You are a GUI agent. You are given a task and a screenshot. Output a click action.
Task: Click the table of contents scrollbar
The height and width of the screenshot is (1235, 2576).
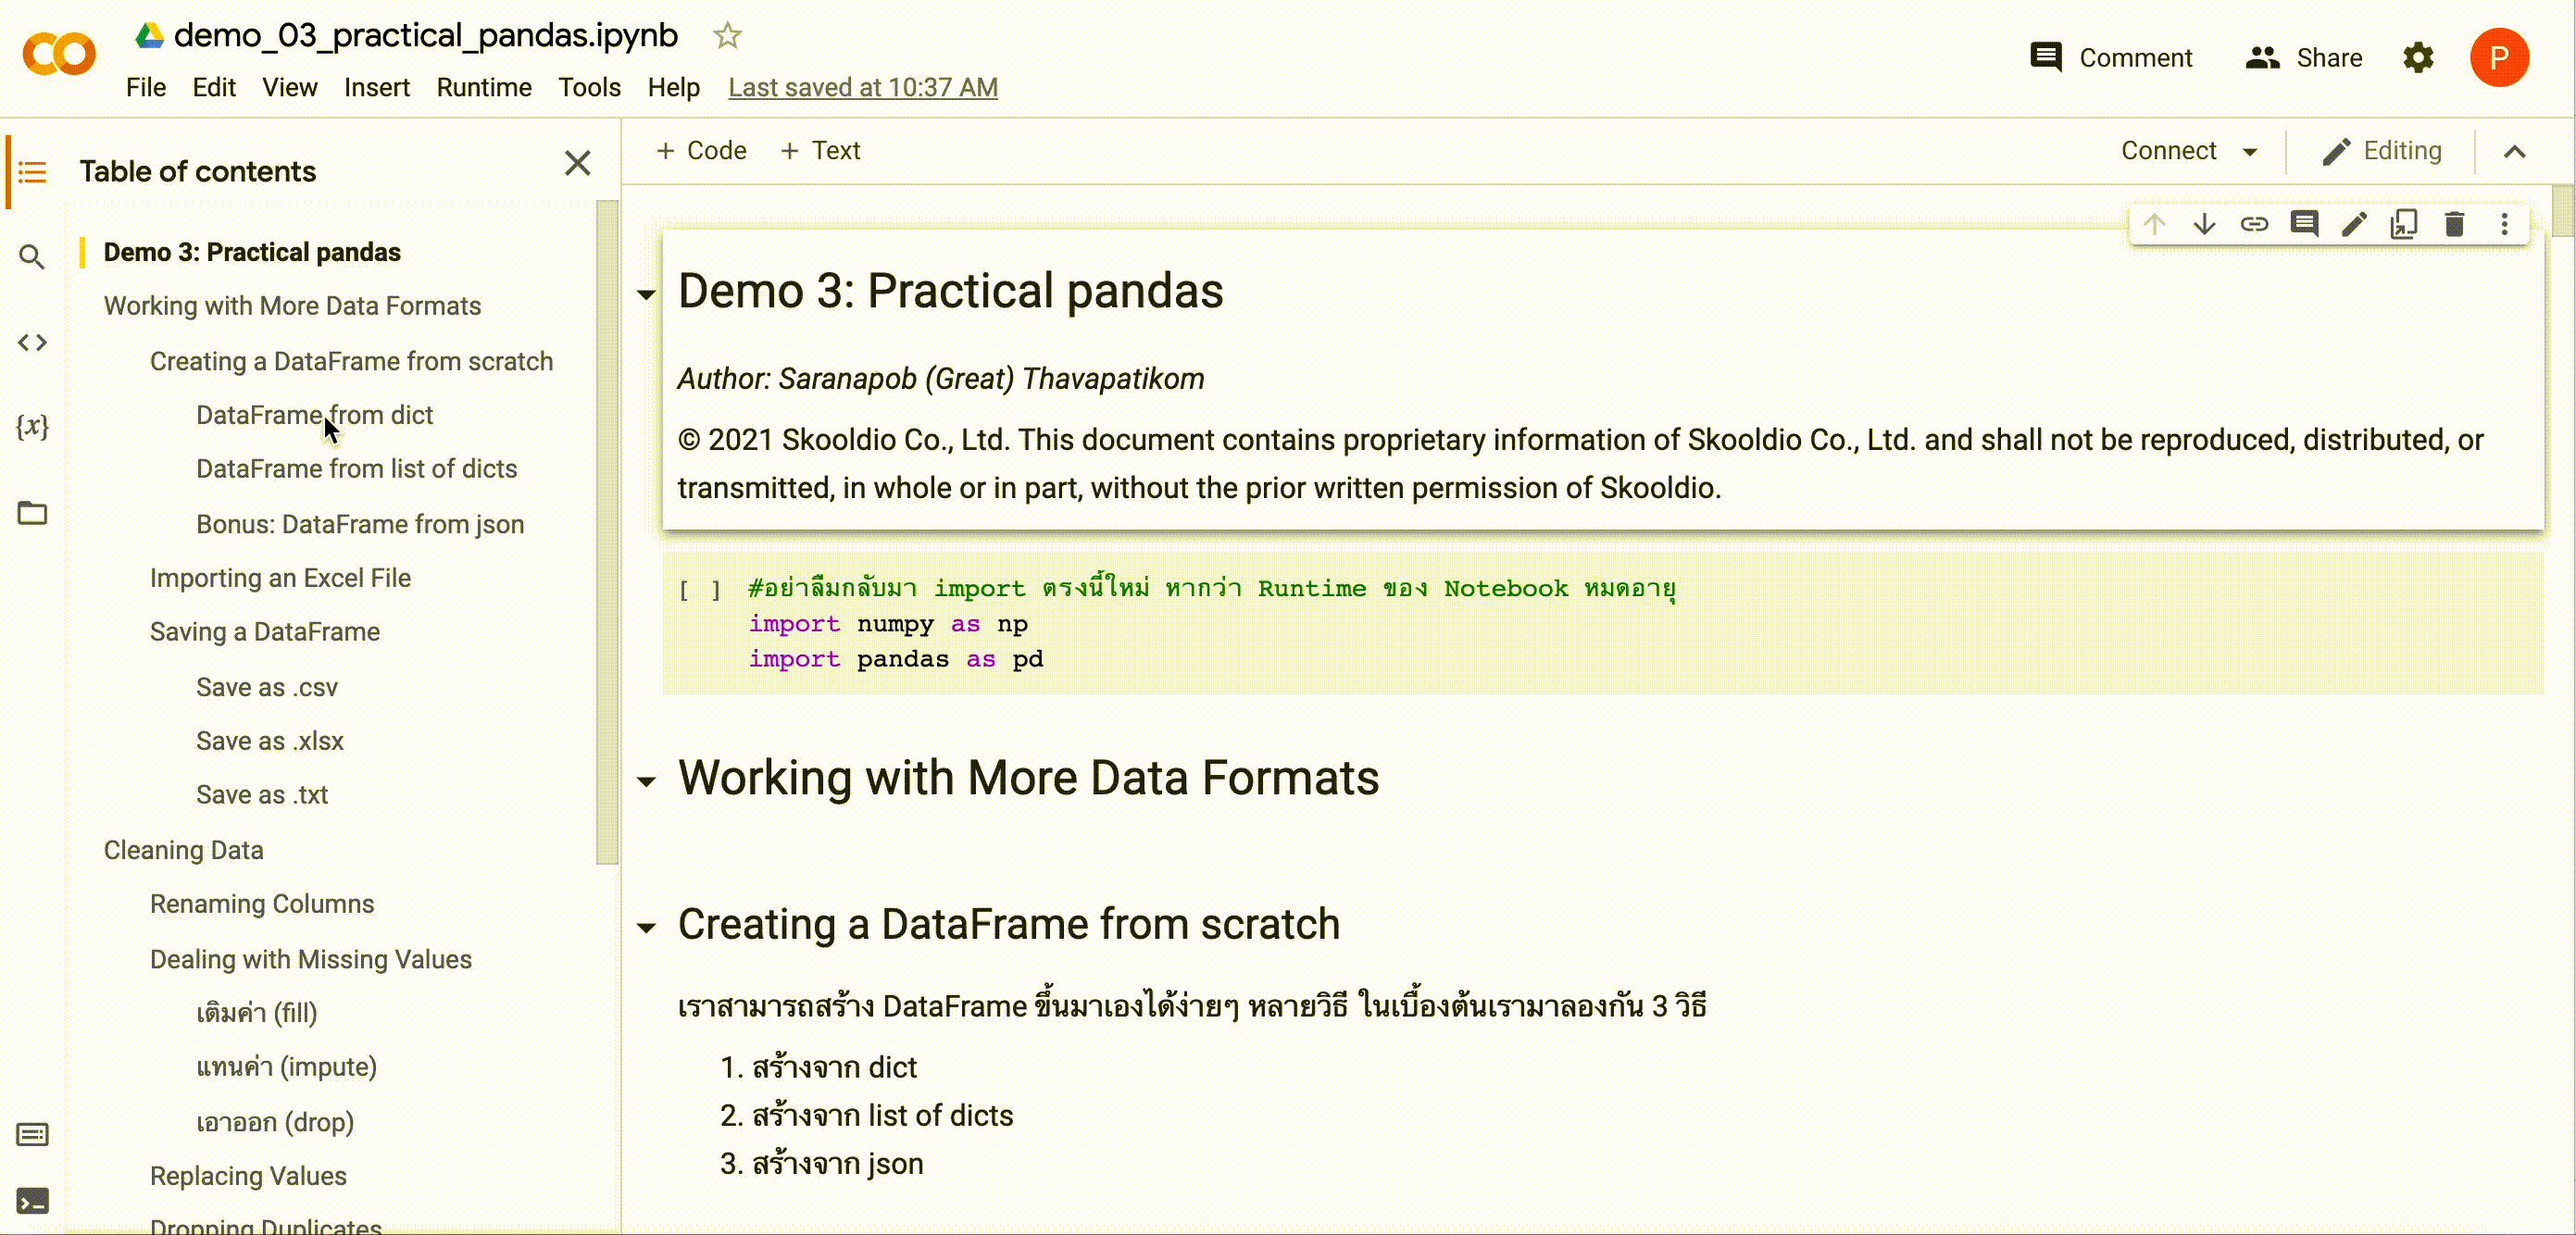click(606, 530)
